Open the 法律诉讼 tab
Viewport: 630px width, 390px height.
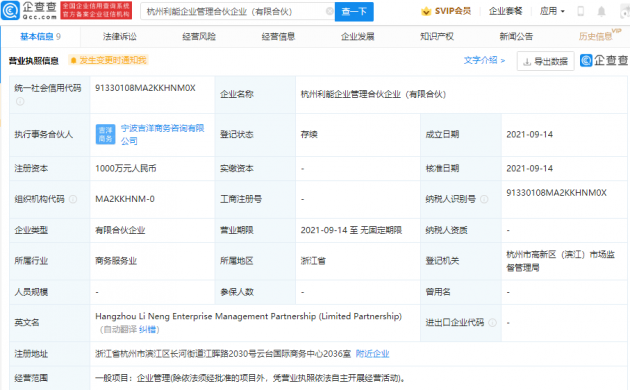[120, 37]
